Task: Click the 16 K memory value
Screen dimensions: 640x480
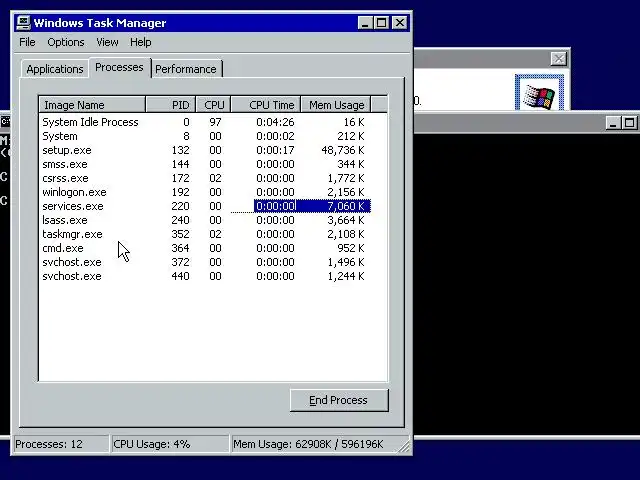Action: point(353,122)
